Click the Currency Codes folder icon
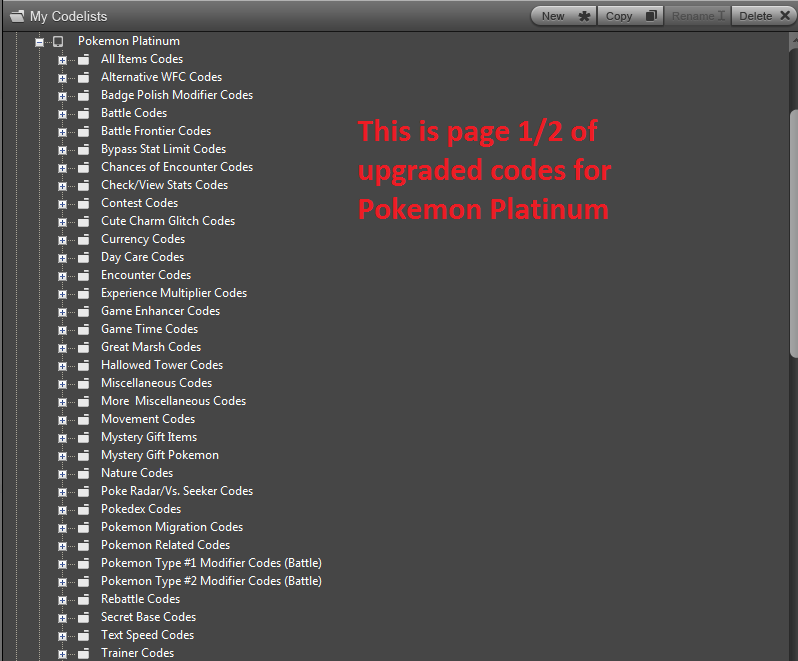This screenshot has width=798, height=661. tap(83, 239)
